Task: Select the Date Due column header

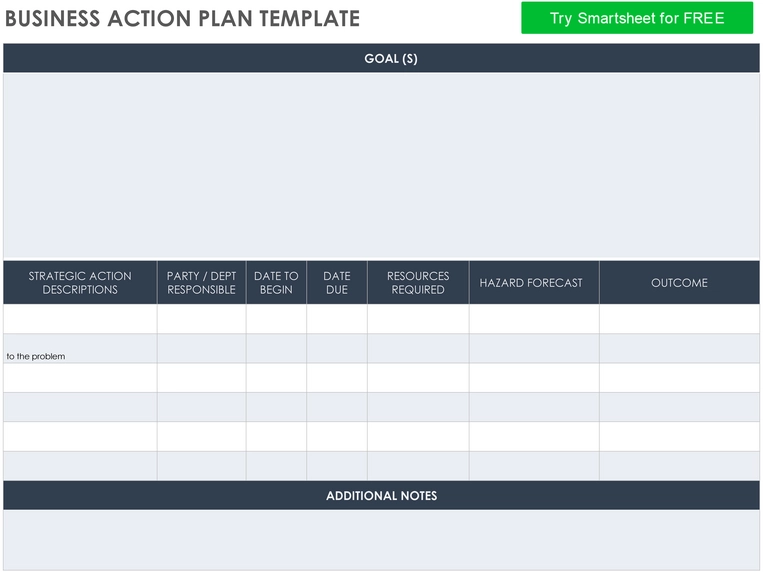Action: (337, 282)
